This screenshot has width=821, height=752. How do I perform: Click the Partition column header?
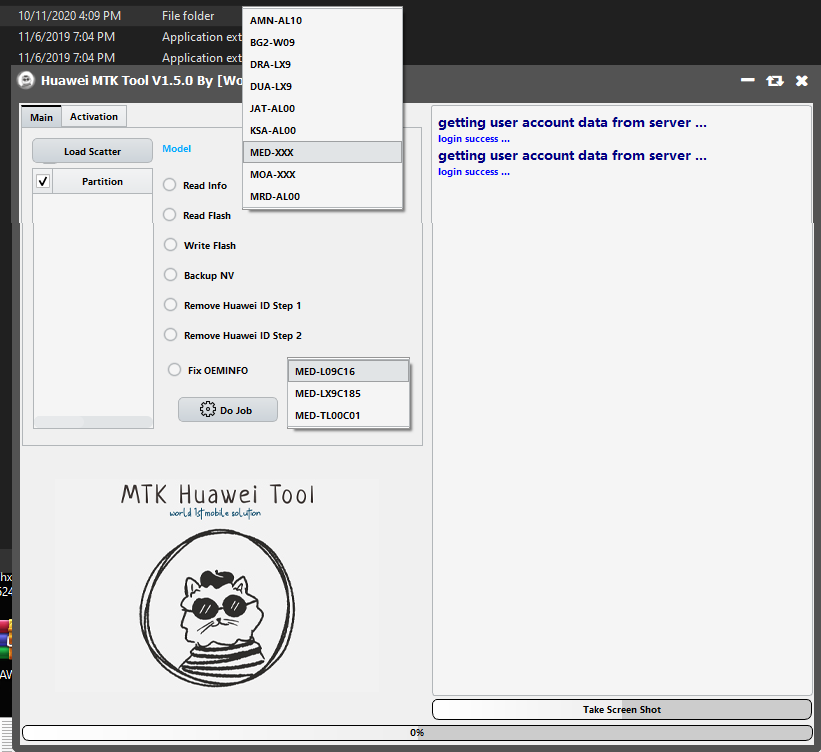pyautogui.click(x=103, y=181)
